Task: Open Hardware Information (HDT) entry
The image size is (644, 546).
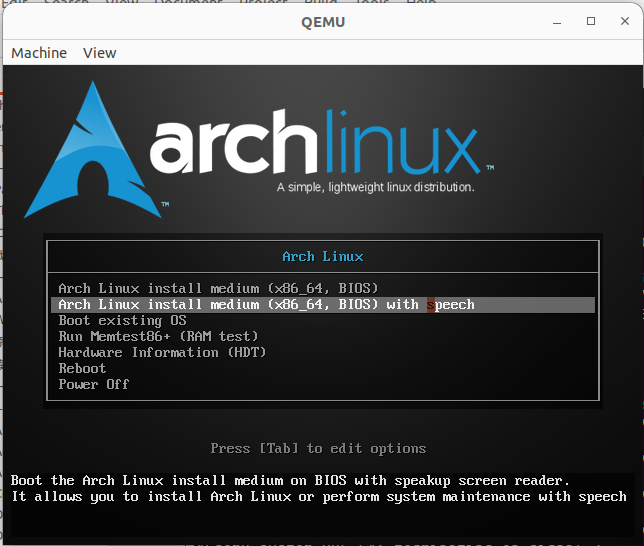Action: pos(162,353)
